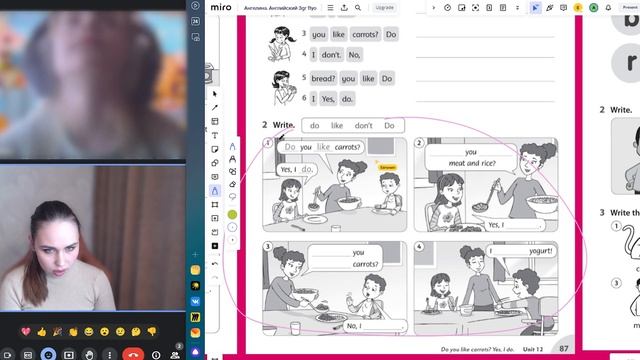Choose the Highlighter in pen submenu
The width and height of the screenshot is (640, 360).
[x=232, y=159]
